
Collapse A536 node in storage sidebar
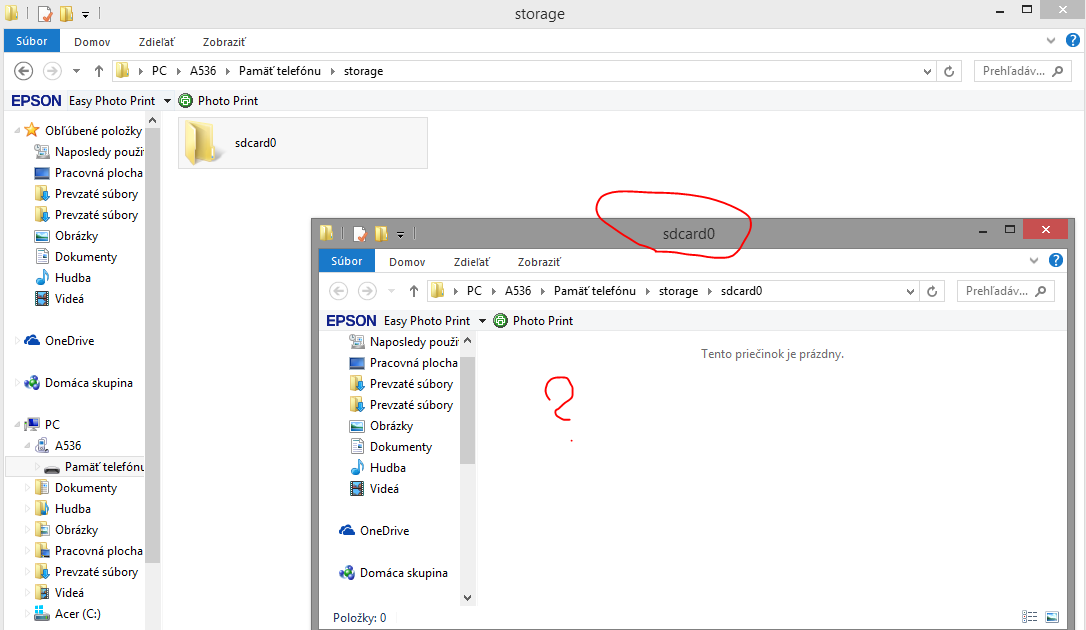tap(28, 445)
